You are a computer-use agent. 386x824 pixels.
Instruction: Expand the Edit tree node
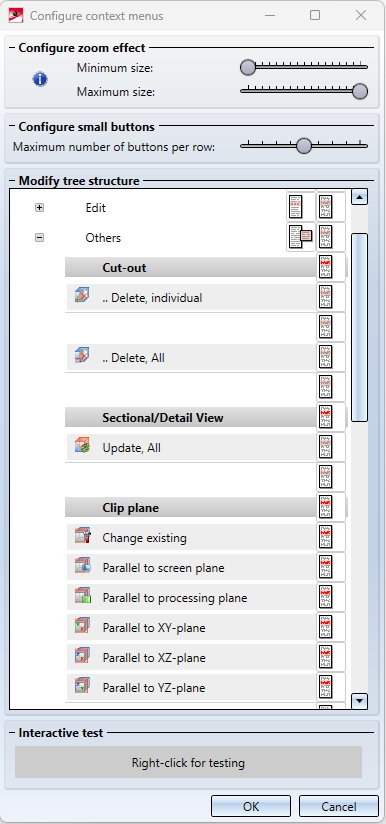click(x=39, y=208)
